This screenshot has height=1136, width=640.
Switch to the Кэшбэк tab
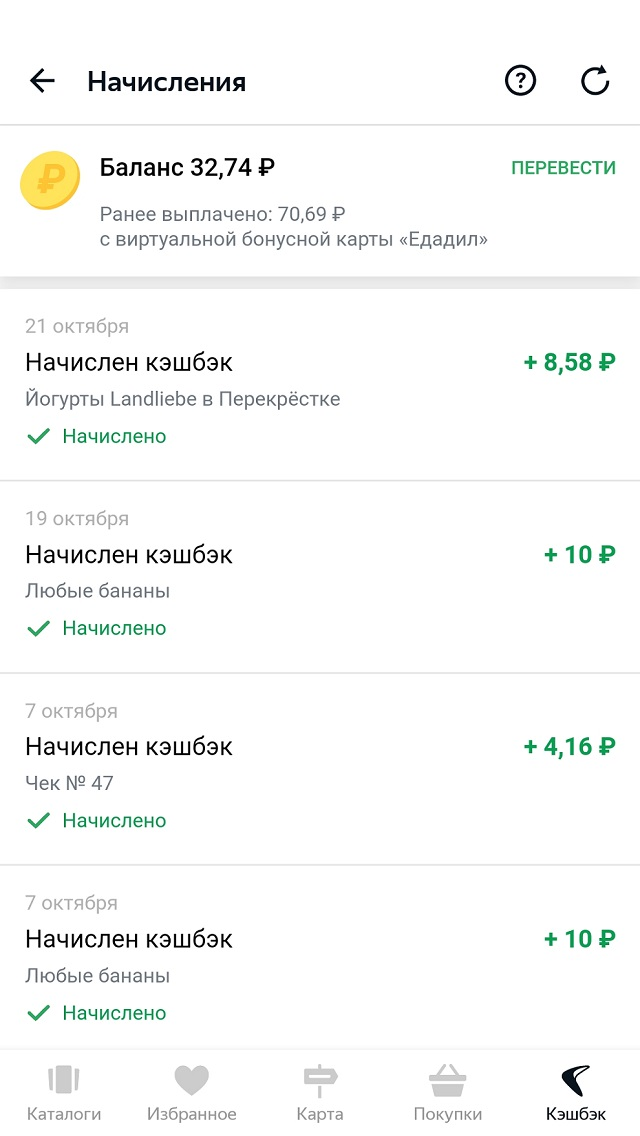pos(576,1095)
